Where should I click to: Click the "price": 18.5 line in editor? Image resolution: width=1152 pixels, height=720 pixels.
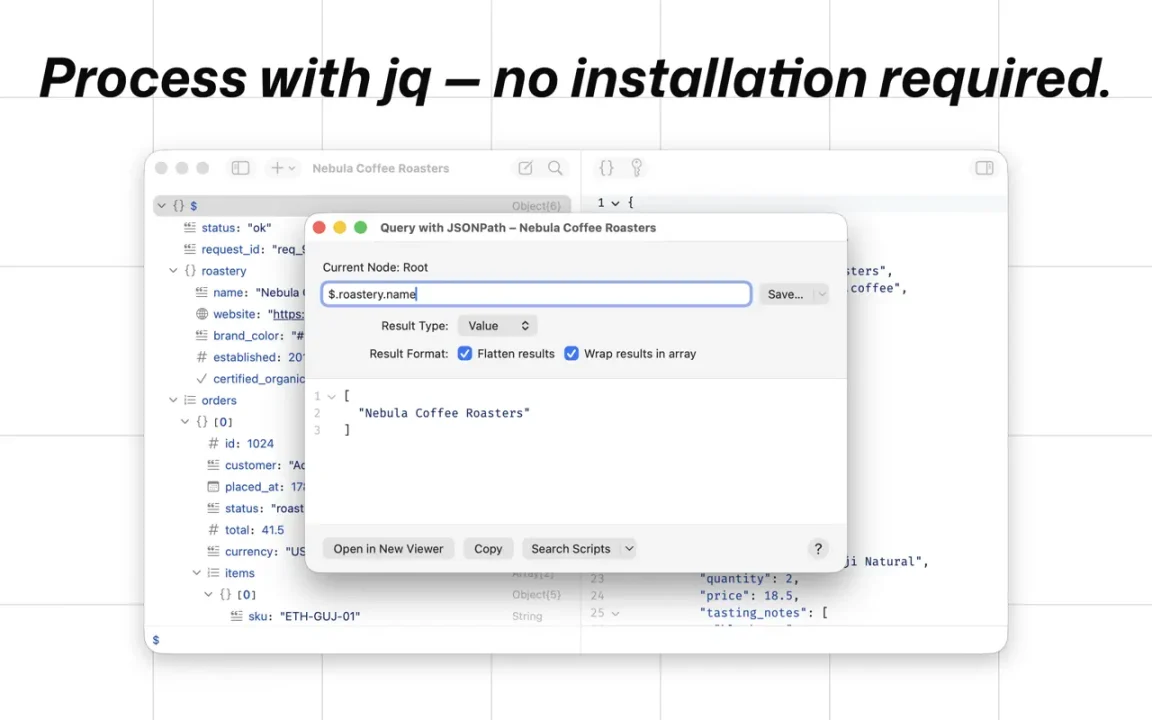[749, 596]
